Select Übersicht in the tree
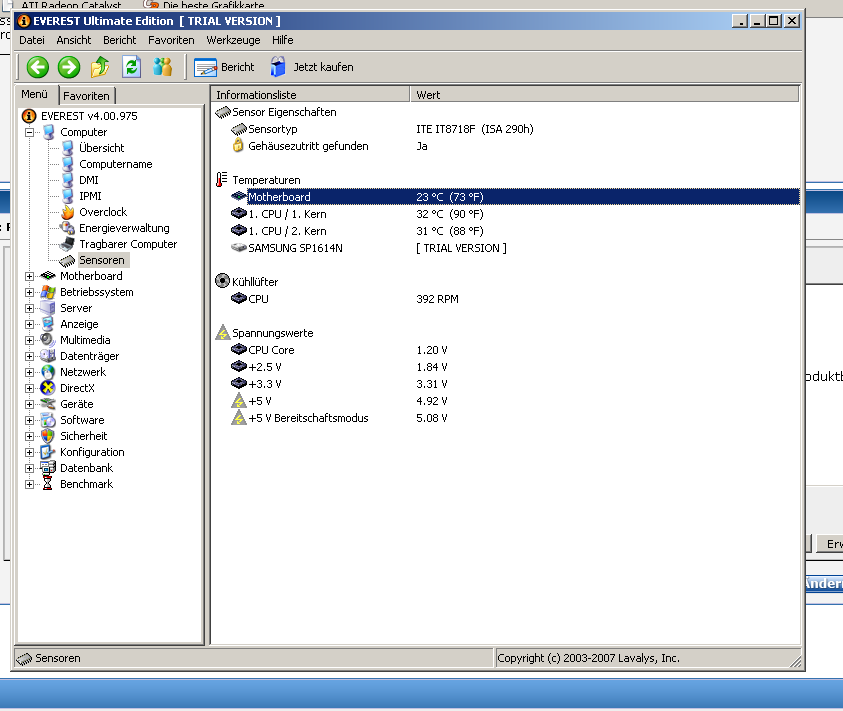Viewport: 843px width, 711px height. 101,148
